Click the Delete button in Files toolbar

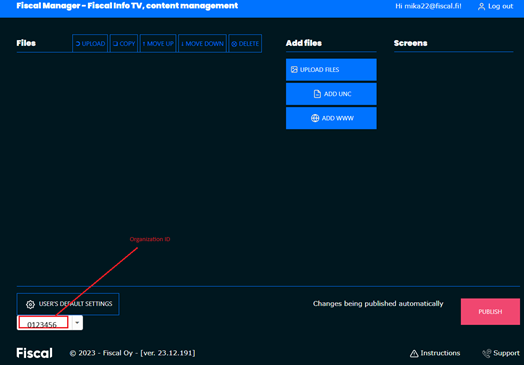point(245,43)
